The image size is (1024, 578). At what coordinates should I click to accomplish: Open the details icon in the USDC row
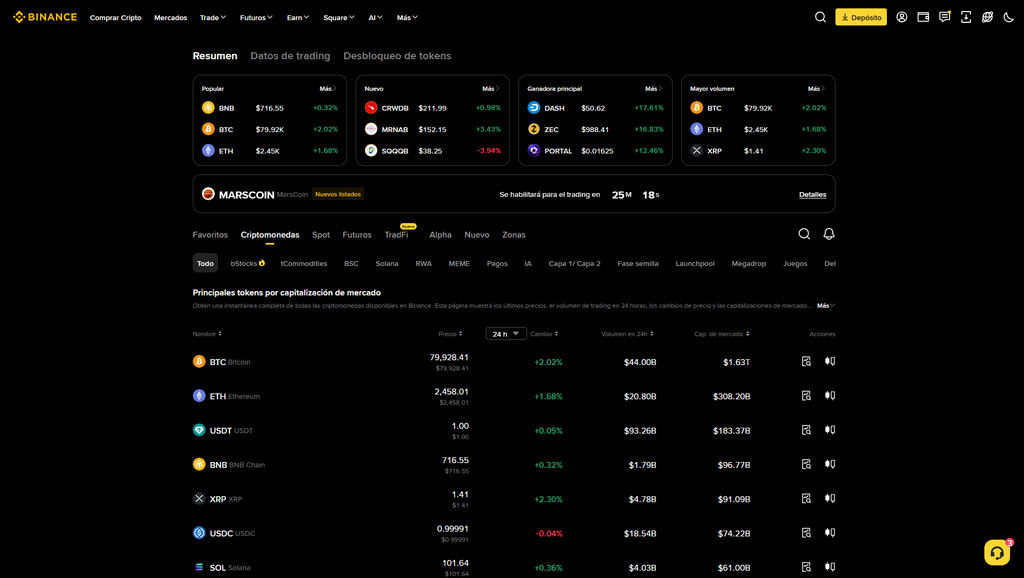click(807, 533)
